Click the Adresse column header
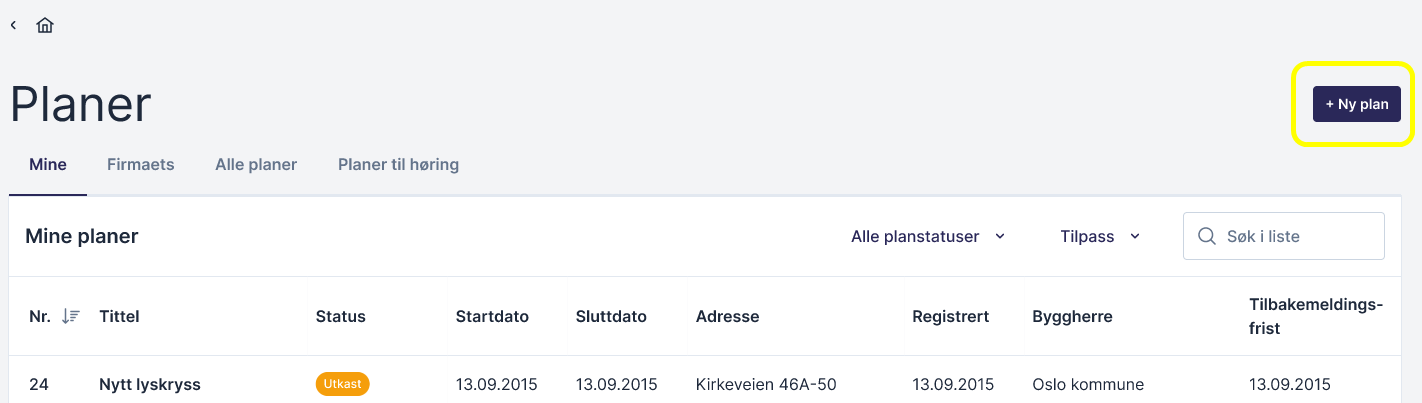This screenshot has height=403, width=1422. [727, 316]
